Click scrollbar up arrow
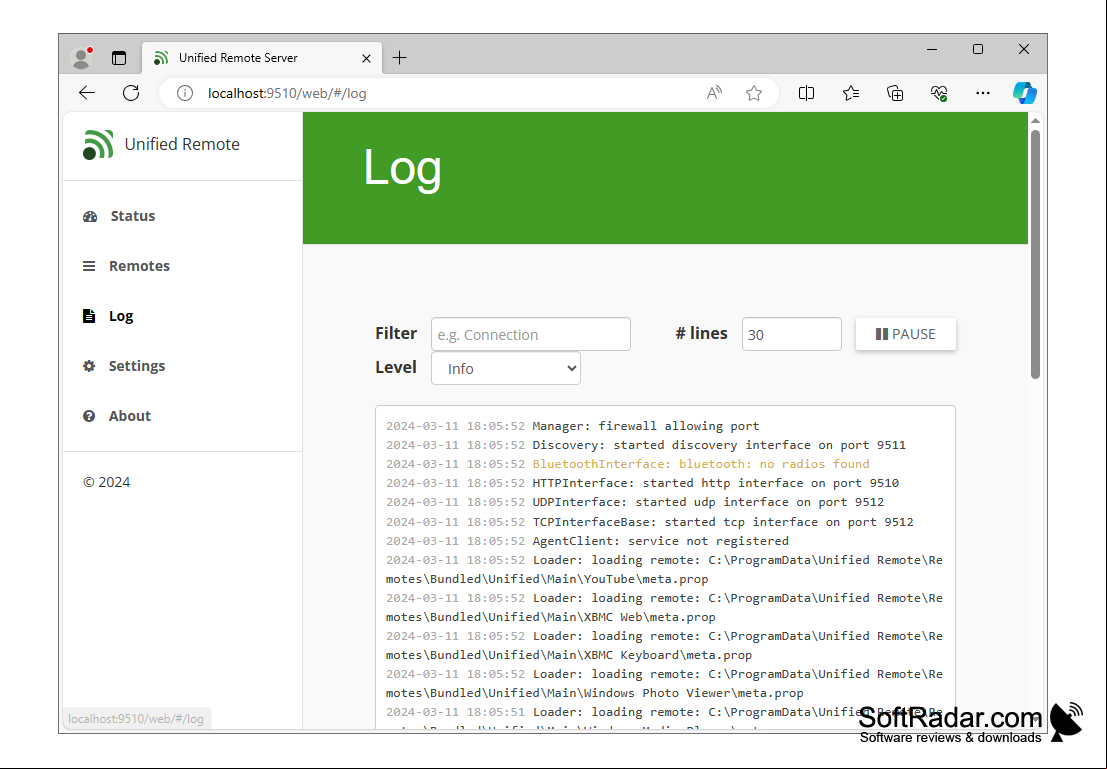Image resolution: width=1107 pixels, height=769 pixels. (1035, 121)
